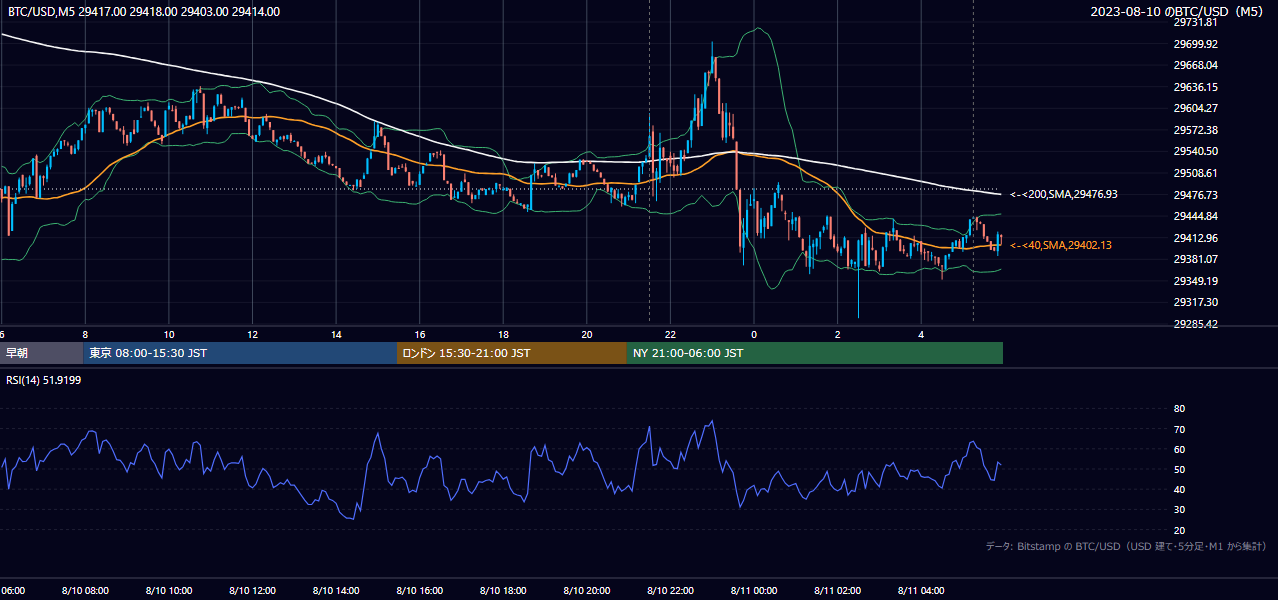Image resolution: width=1278 pixels, height=600 pixels.
Task: Click the BTC/USD,M5 OHLC header text
Action: tap(144, 12)
